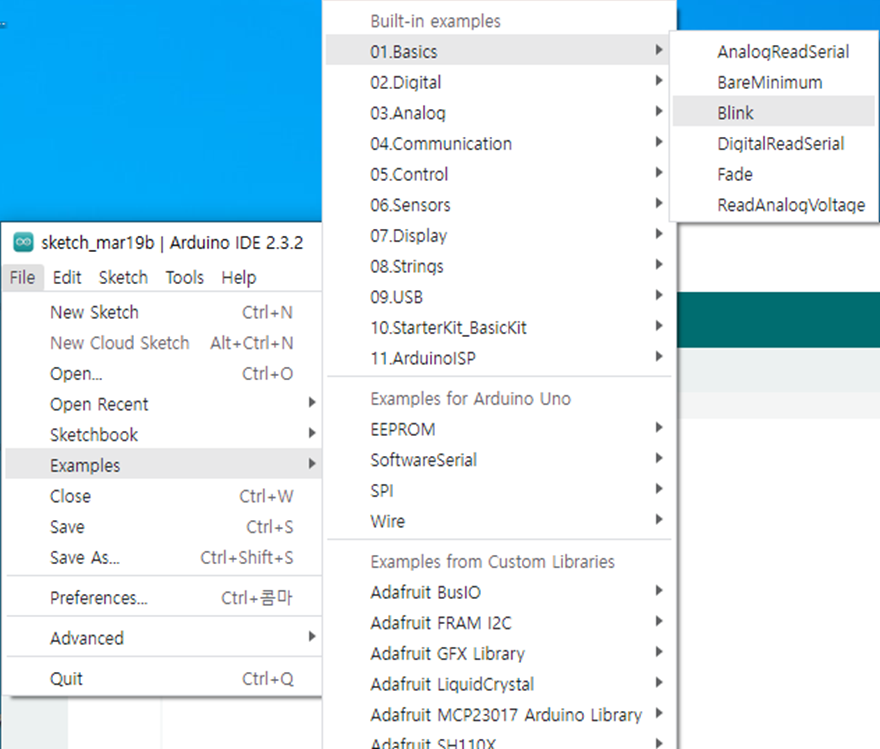
Task: Open the DigitalReadSerial example
Action: [773, 144]
